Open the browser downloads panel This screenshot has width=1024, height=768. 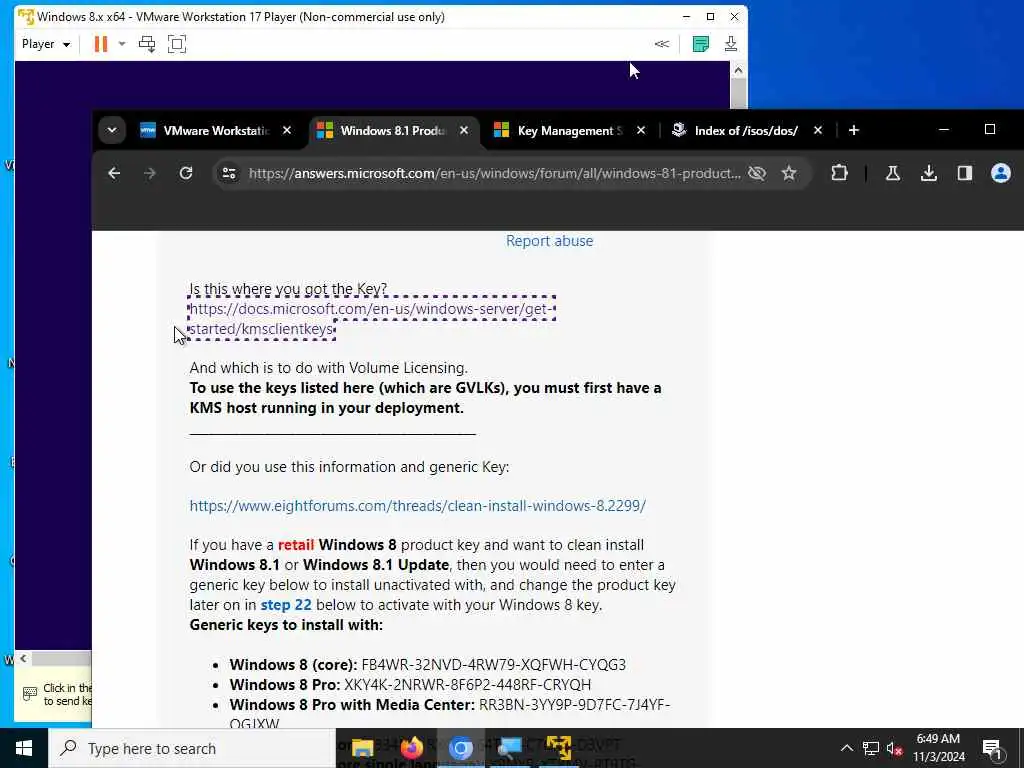tap(929, 173)
